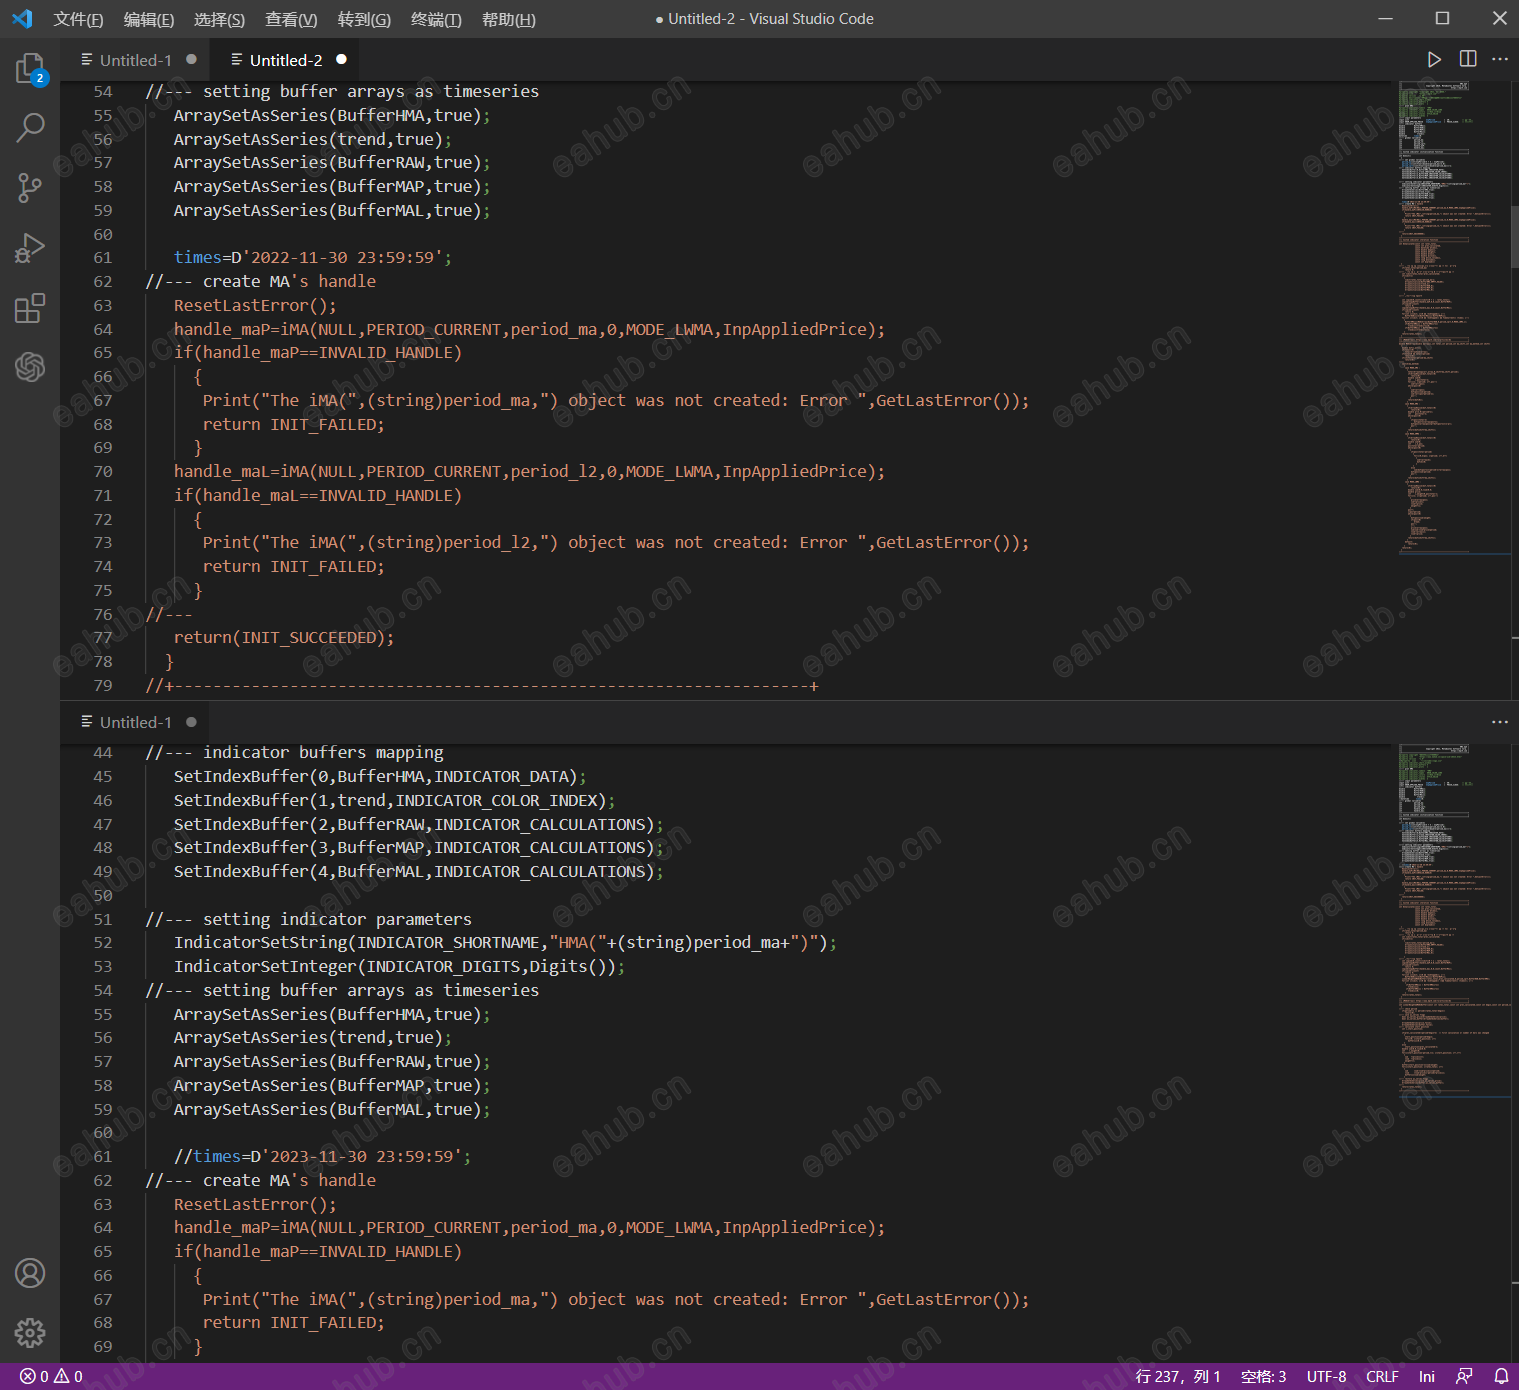Expand lower editor group More Actions menu
Viewport: 1519px width, 1390px height.
coord(1500,722)
